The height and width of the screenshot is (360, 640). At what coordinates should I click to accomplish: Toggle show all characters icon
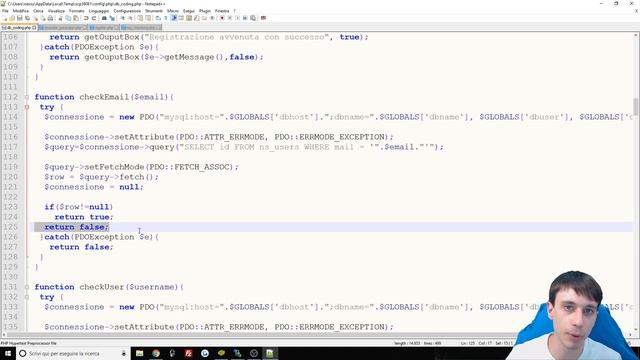coord(166,18)
